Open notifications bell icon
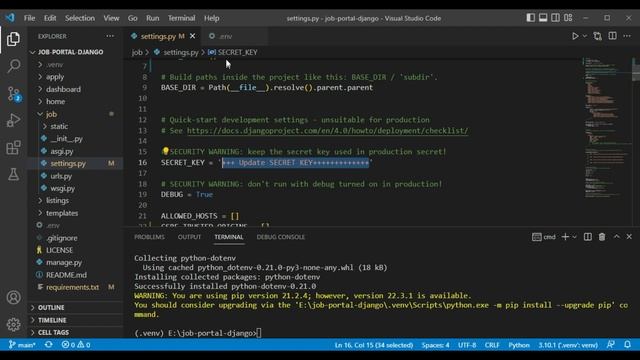Viewport: 640px width, 360px height. point(627,344)
